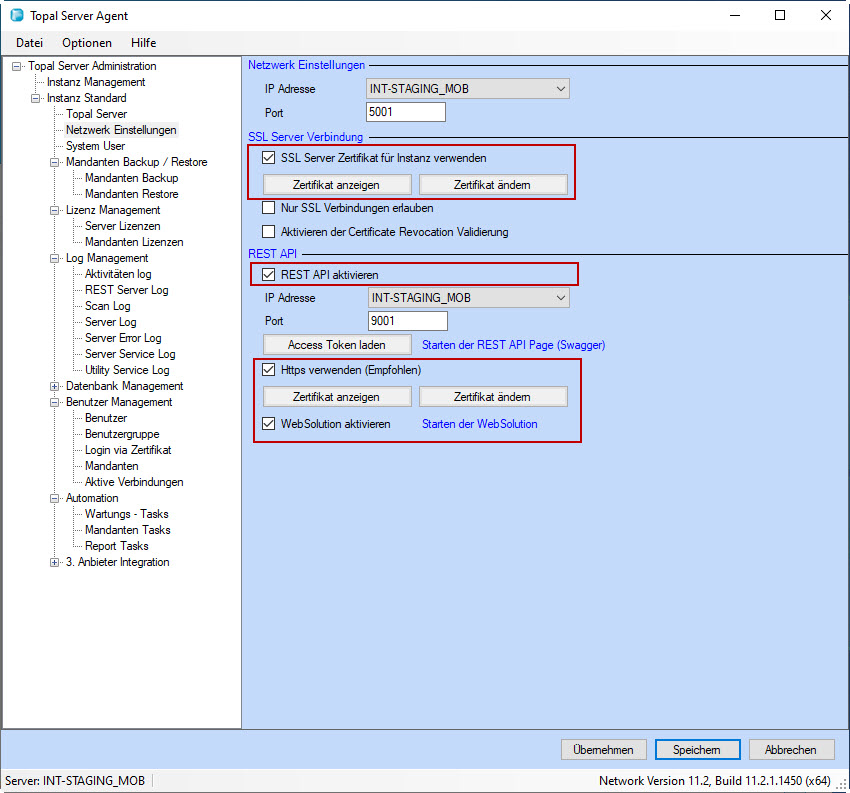Click 'Starten der WebSolution' link

(479, 424)
